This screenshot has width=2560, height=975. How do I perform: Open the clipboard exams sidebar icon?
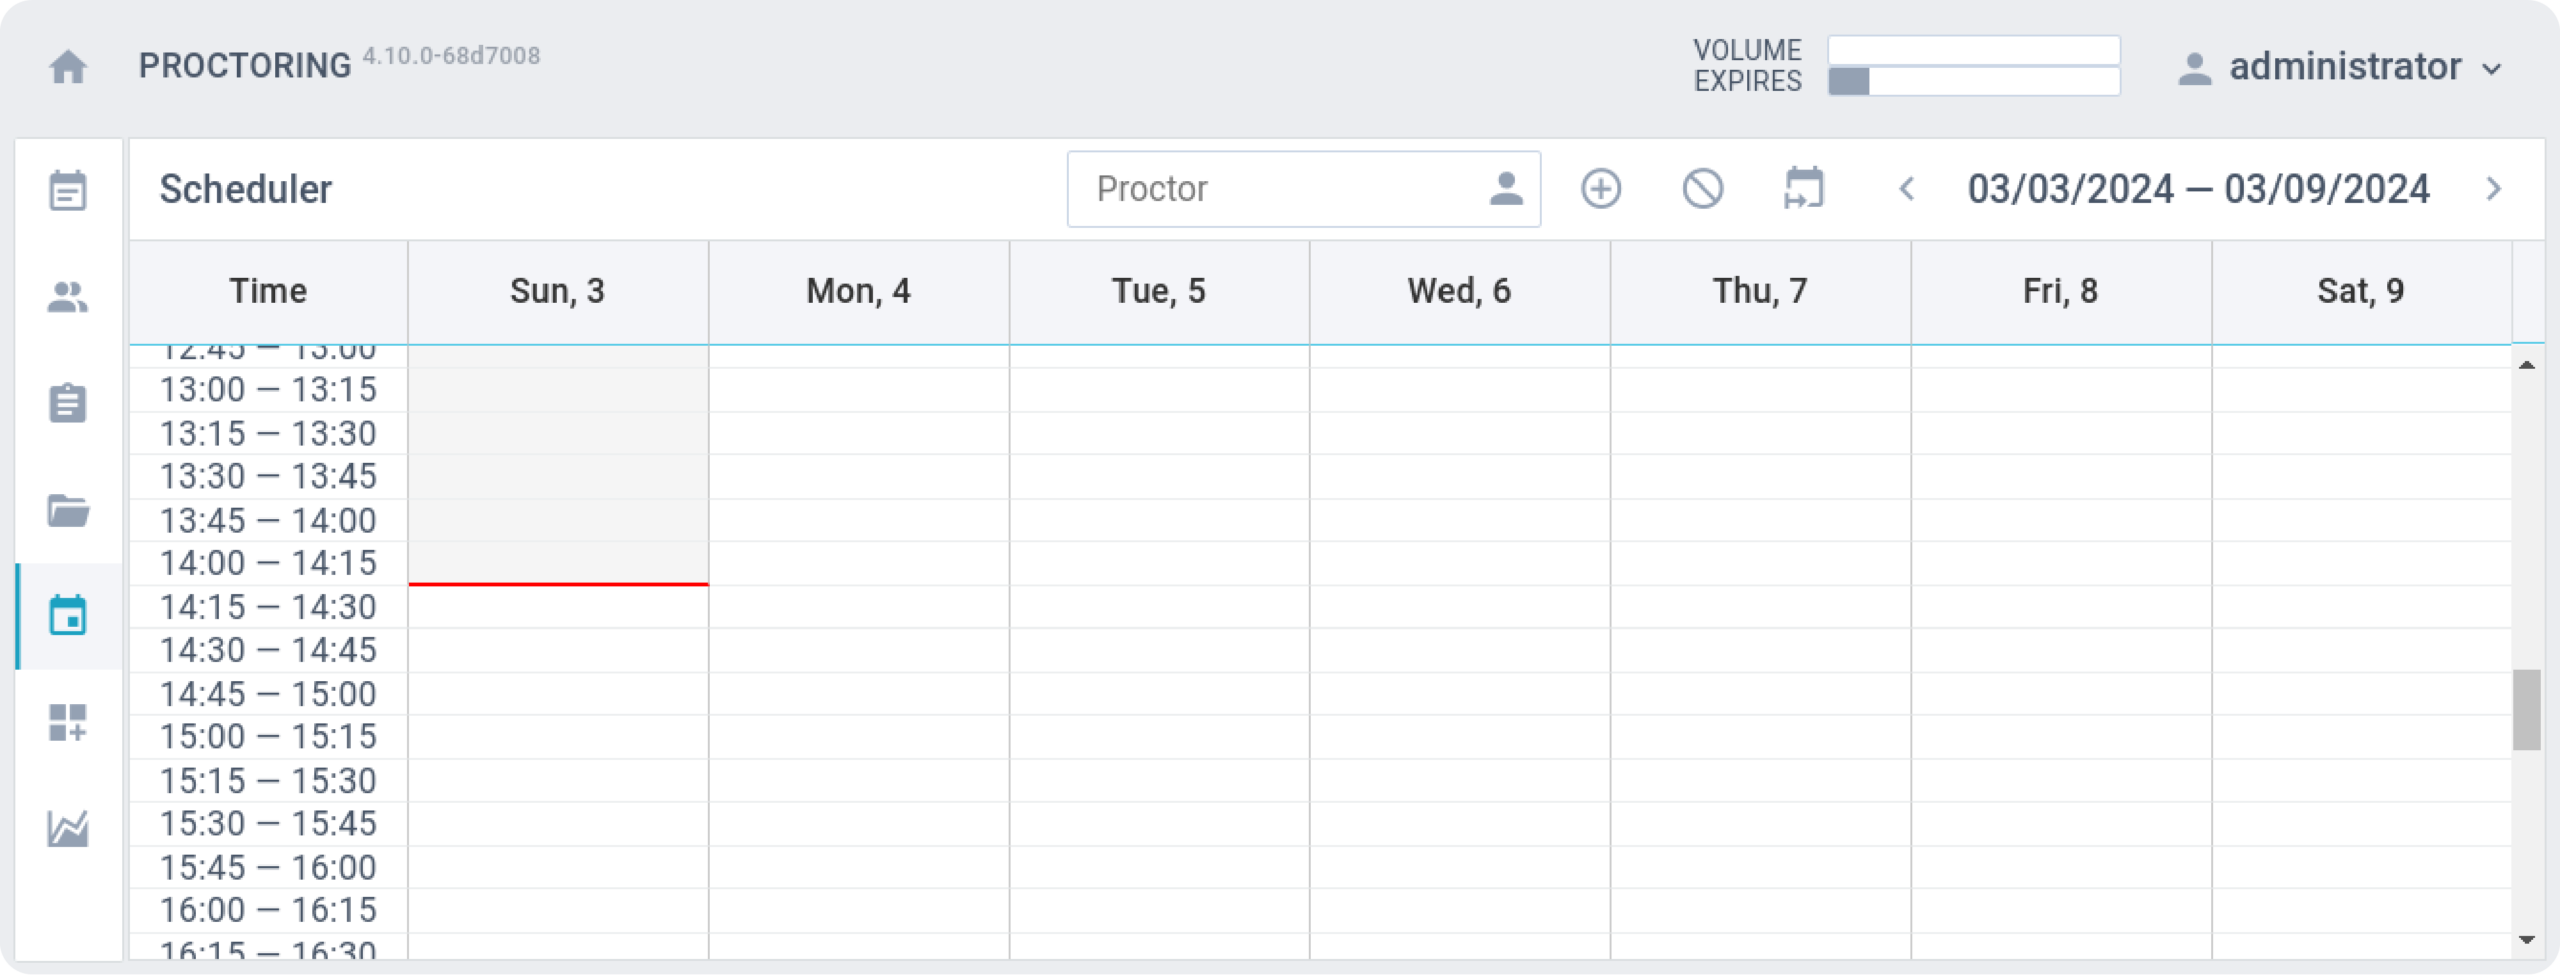coord(68,403)
